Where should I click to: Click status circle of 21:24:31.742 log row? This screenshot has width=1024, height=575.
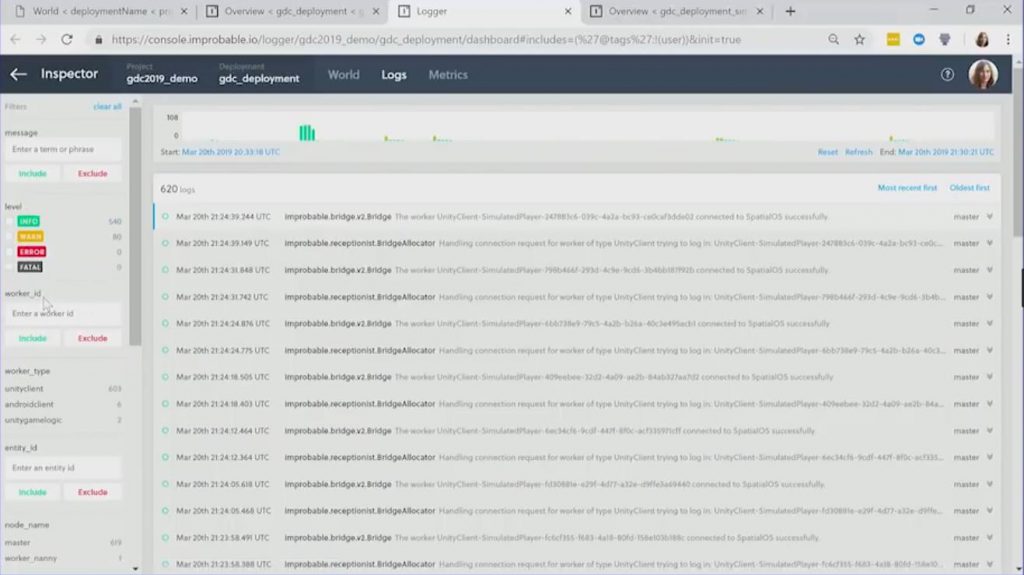(165, 297)
